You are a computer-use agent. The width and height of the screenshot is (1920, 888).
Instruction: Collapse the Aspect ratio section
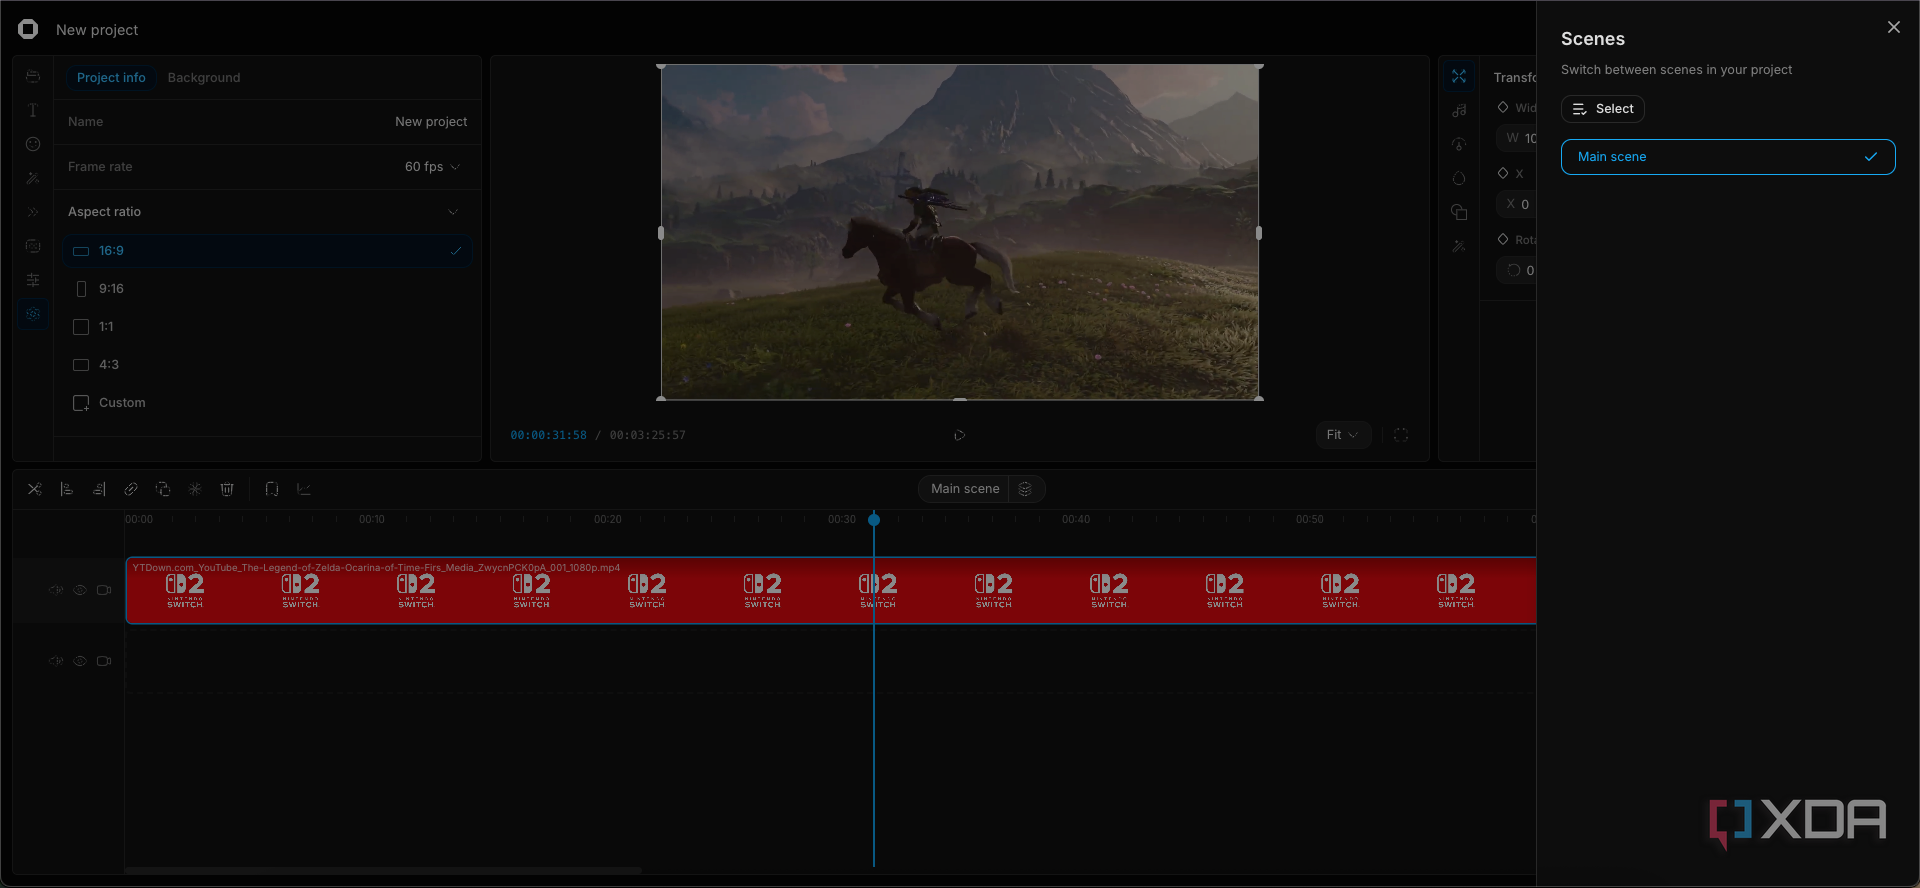tap(453, 212)
